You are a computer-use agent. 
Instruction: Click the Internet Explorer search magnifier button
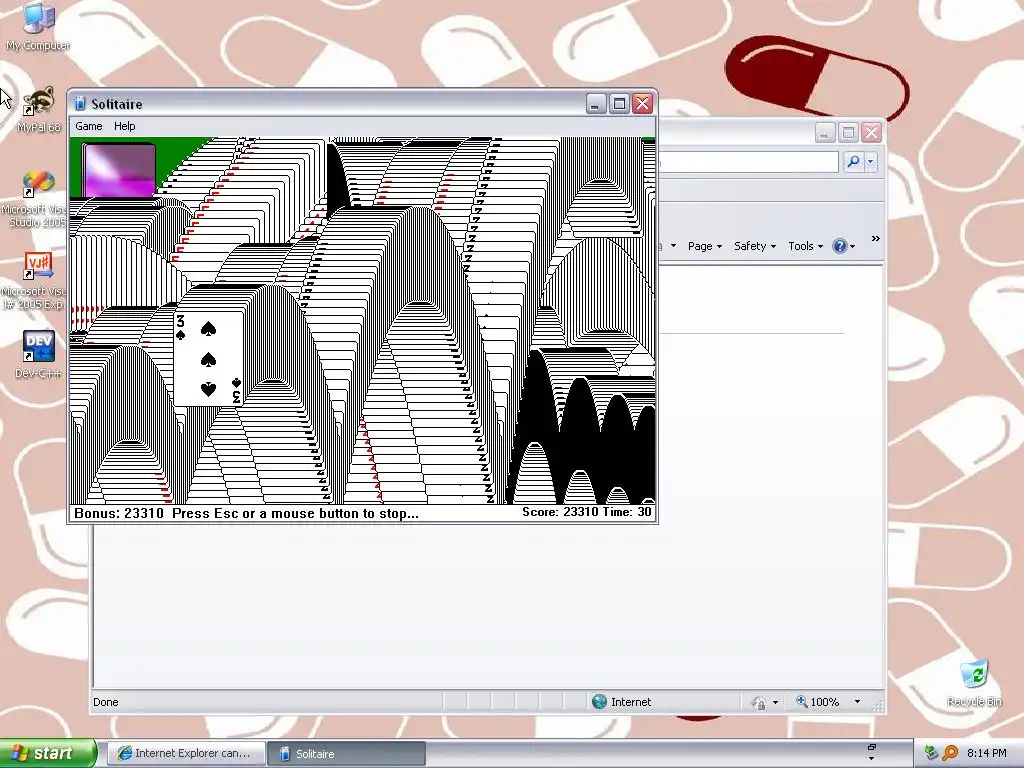click(853, 161)
